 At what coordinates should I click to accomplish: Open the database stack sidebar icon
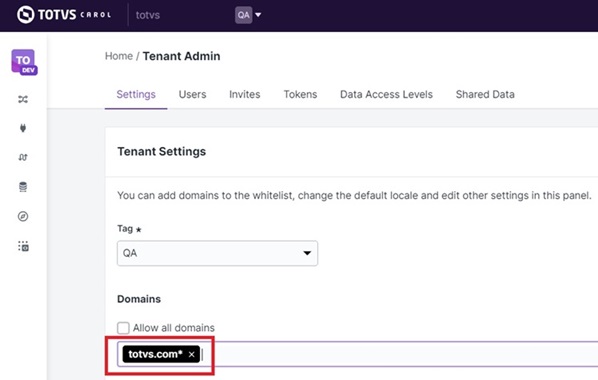pyautogui.click(x=23, y=187)
